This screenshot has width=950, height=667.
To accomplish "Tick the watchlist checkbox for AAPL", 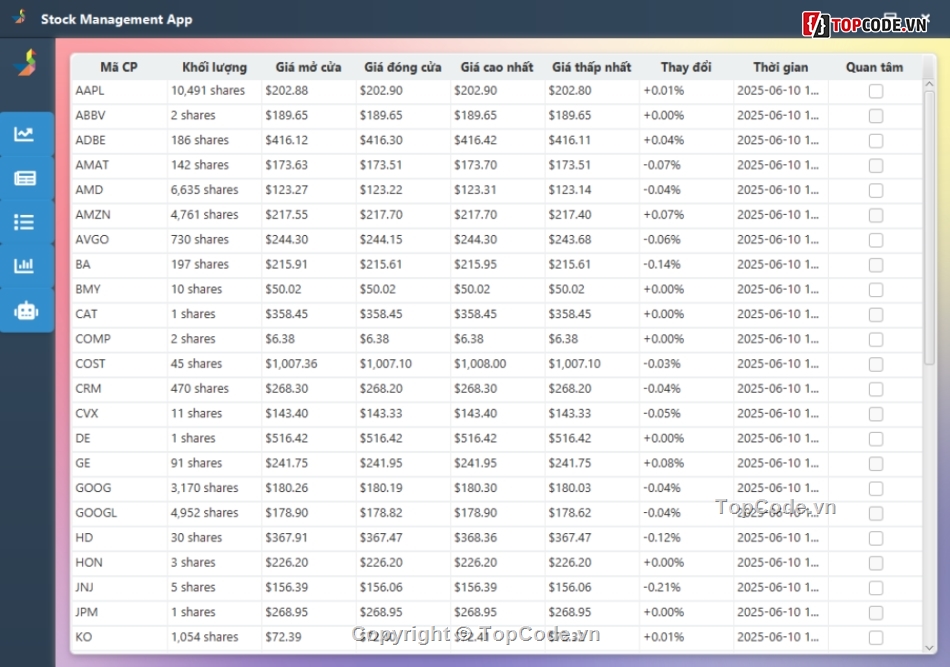I will [875, 91].
